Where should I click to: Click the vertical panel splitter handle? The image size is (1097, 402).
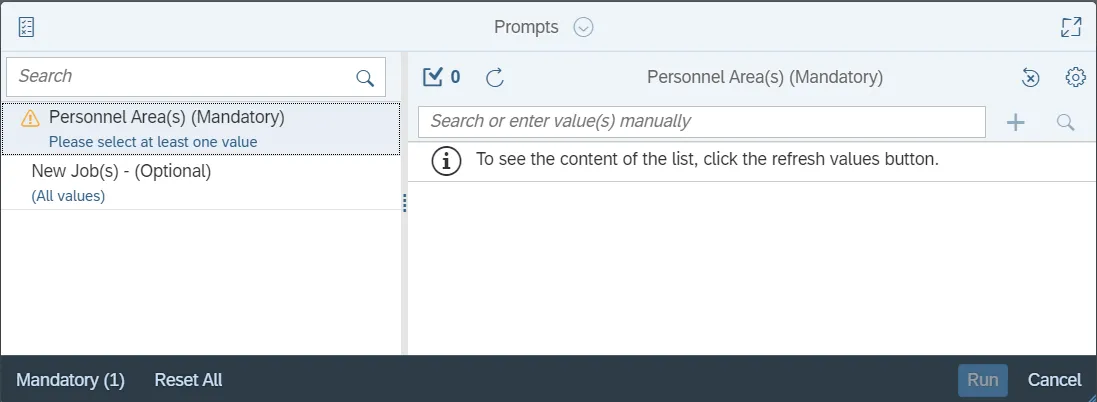(404, 203)
